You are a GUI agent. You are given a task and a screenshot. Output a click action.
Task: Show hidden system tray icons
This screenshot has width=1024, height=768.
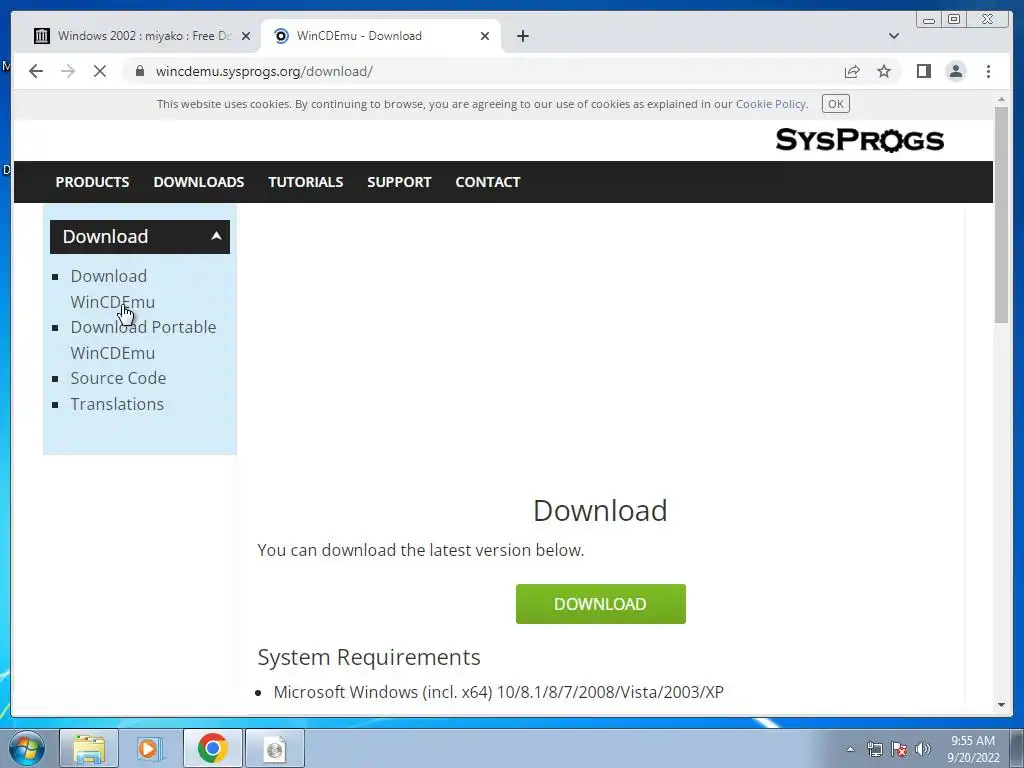[x=850, y=749]
